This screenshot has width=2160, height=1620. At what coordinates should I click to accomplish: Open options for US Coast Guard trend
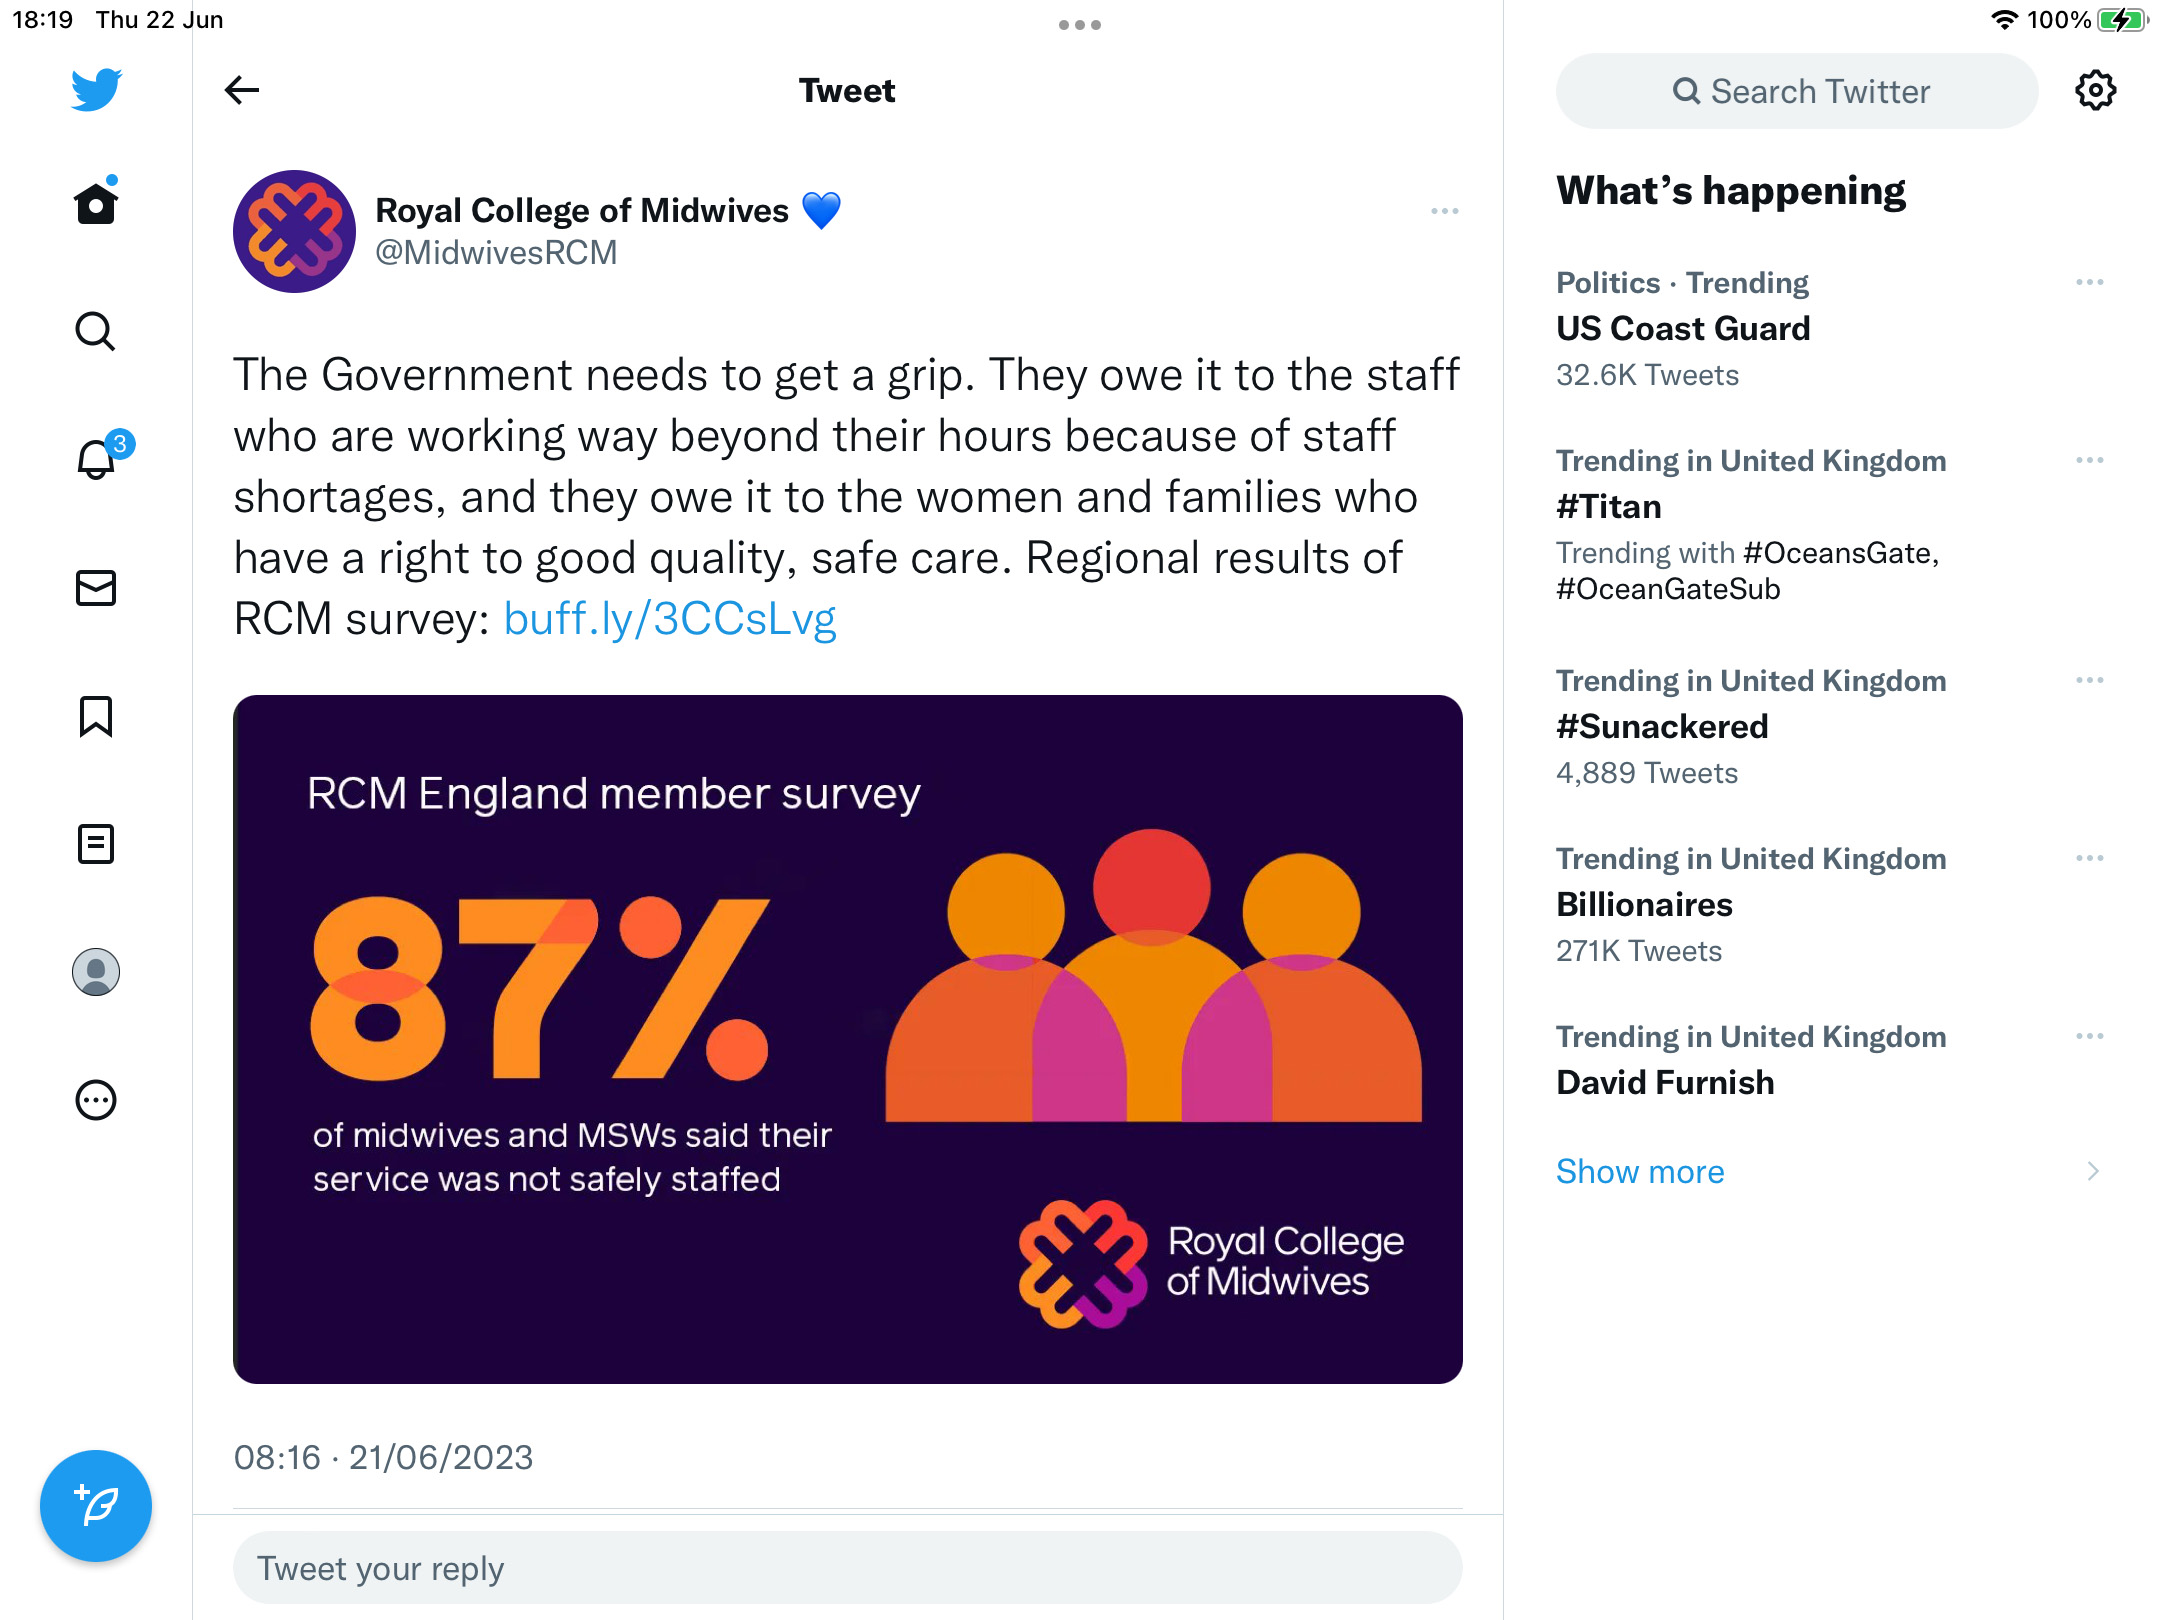[x=2089, y=283]
